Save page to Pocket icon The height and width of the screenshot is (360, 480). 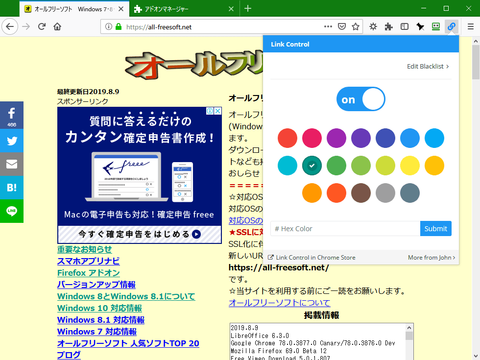coord(342,27)
